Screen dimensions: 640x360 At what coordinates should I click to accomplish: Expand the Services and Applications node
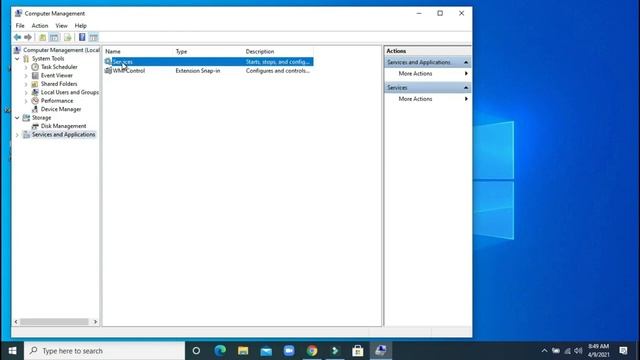[17, 135]
